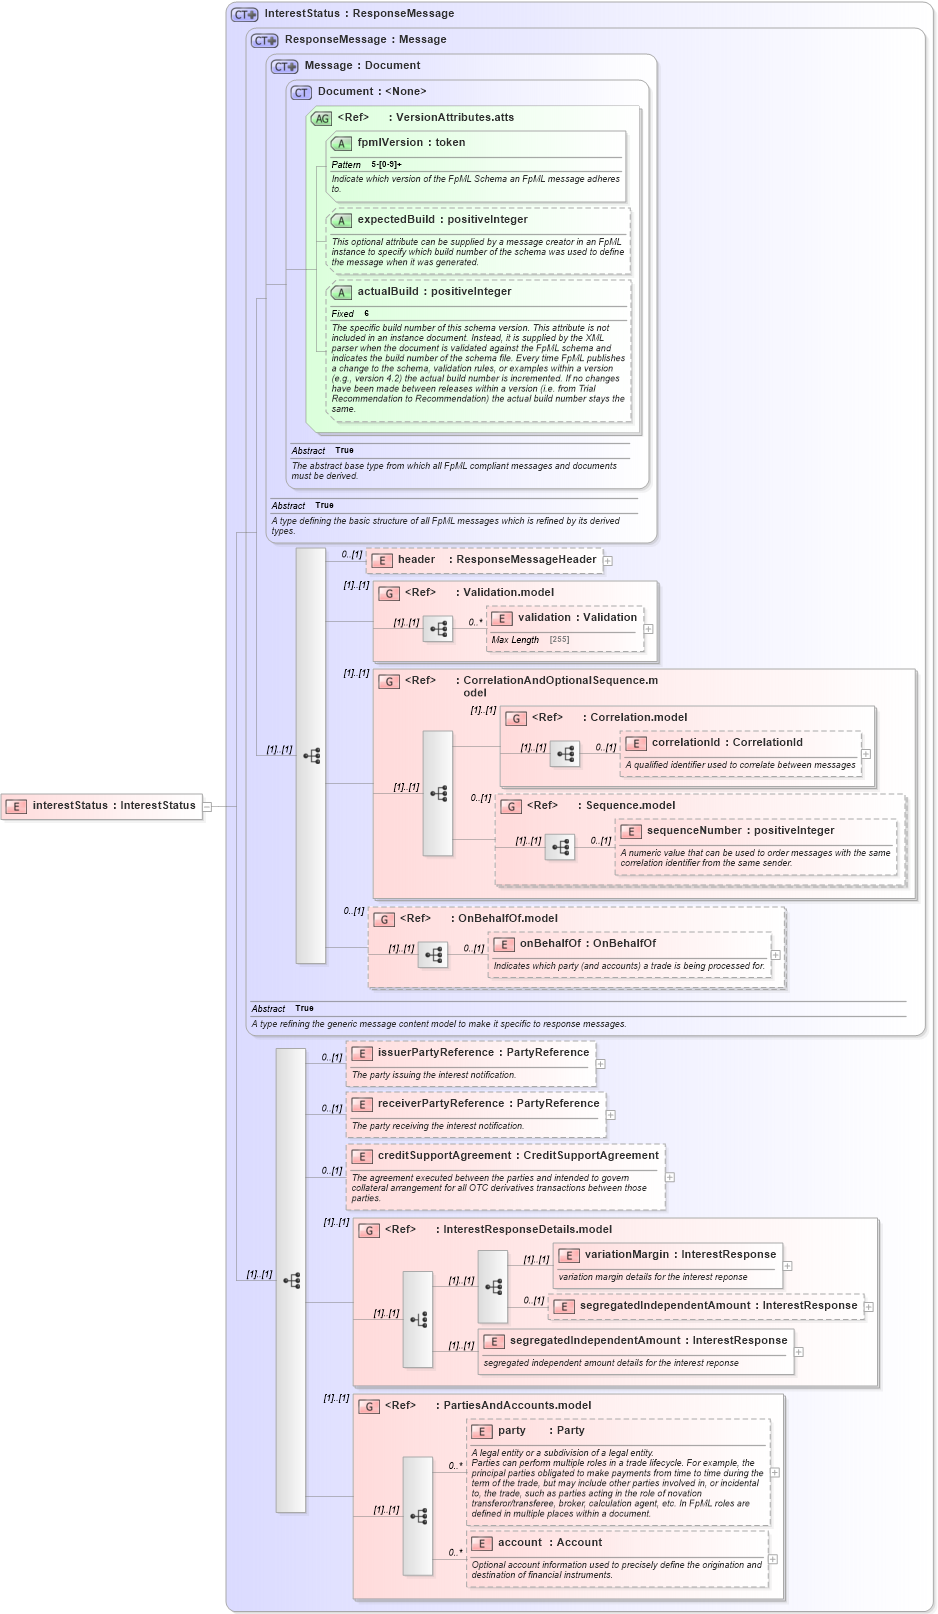Click the E icon of creditSupportAgreement

pyautogui.click(x=361, y=1156)
